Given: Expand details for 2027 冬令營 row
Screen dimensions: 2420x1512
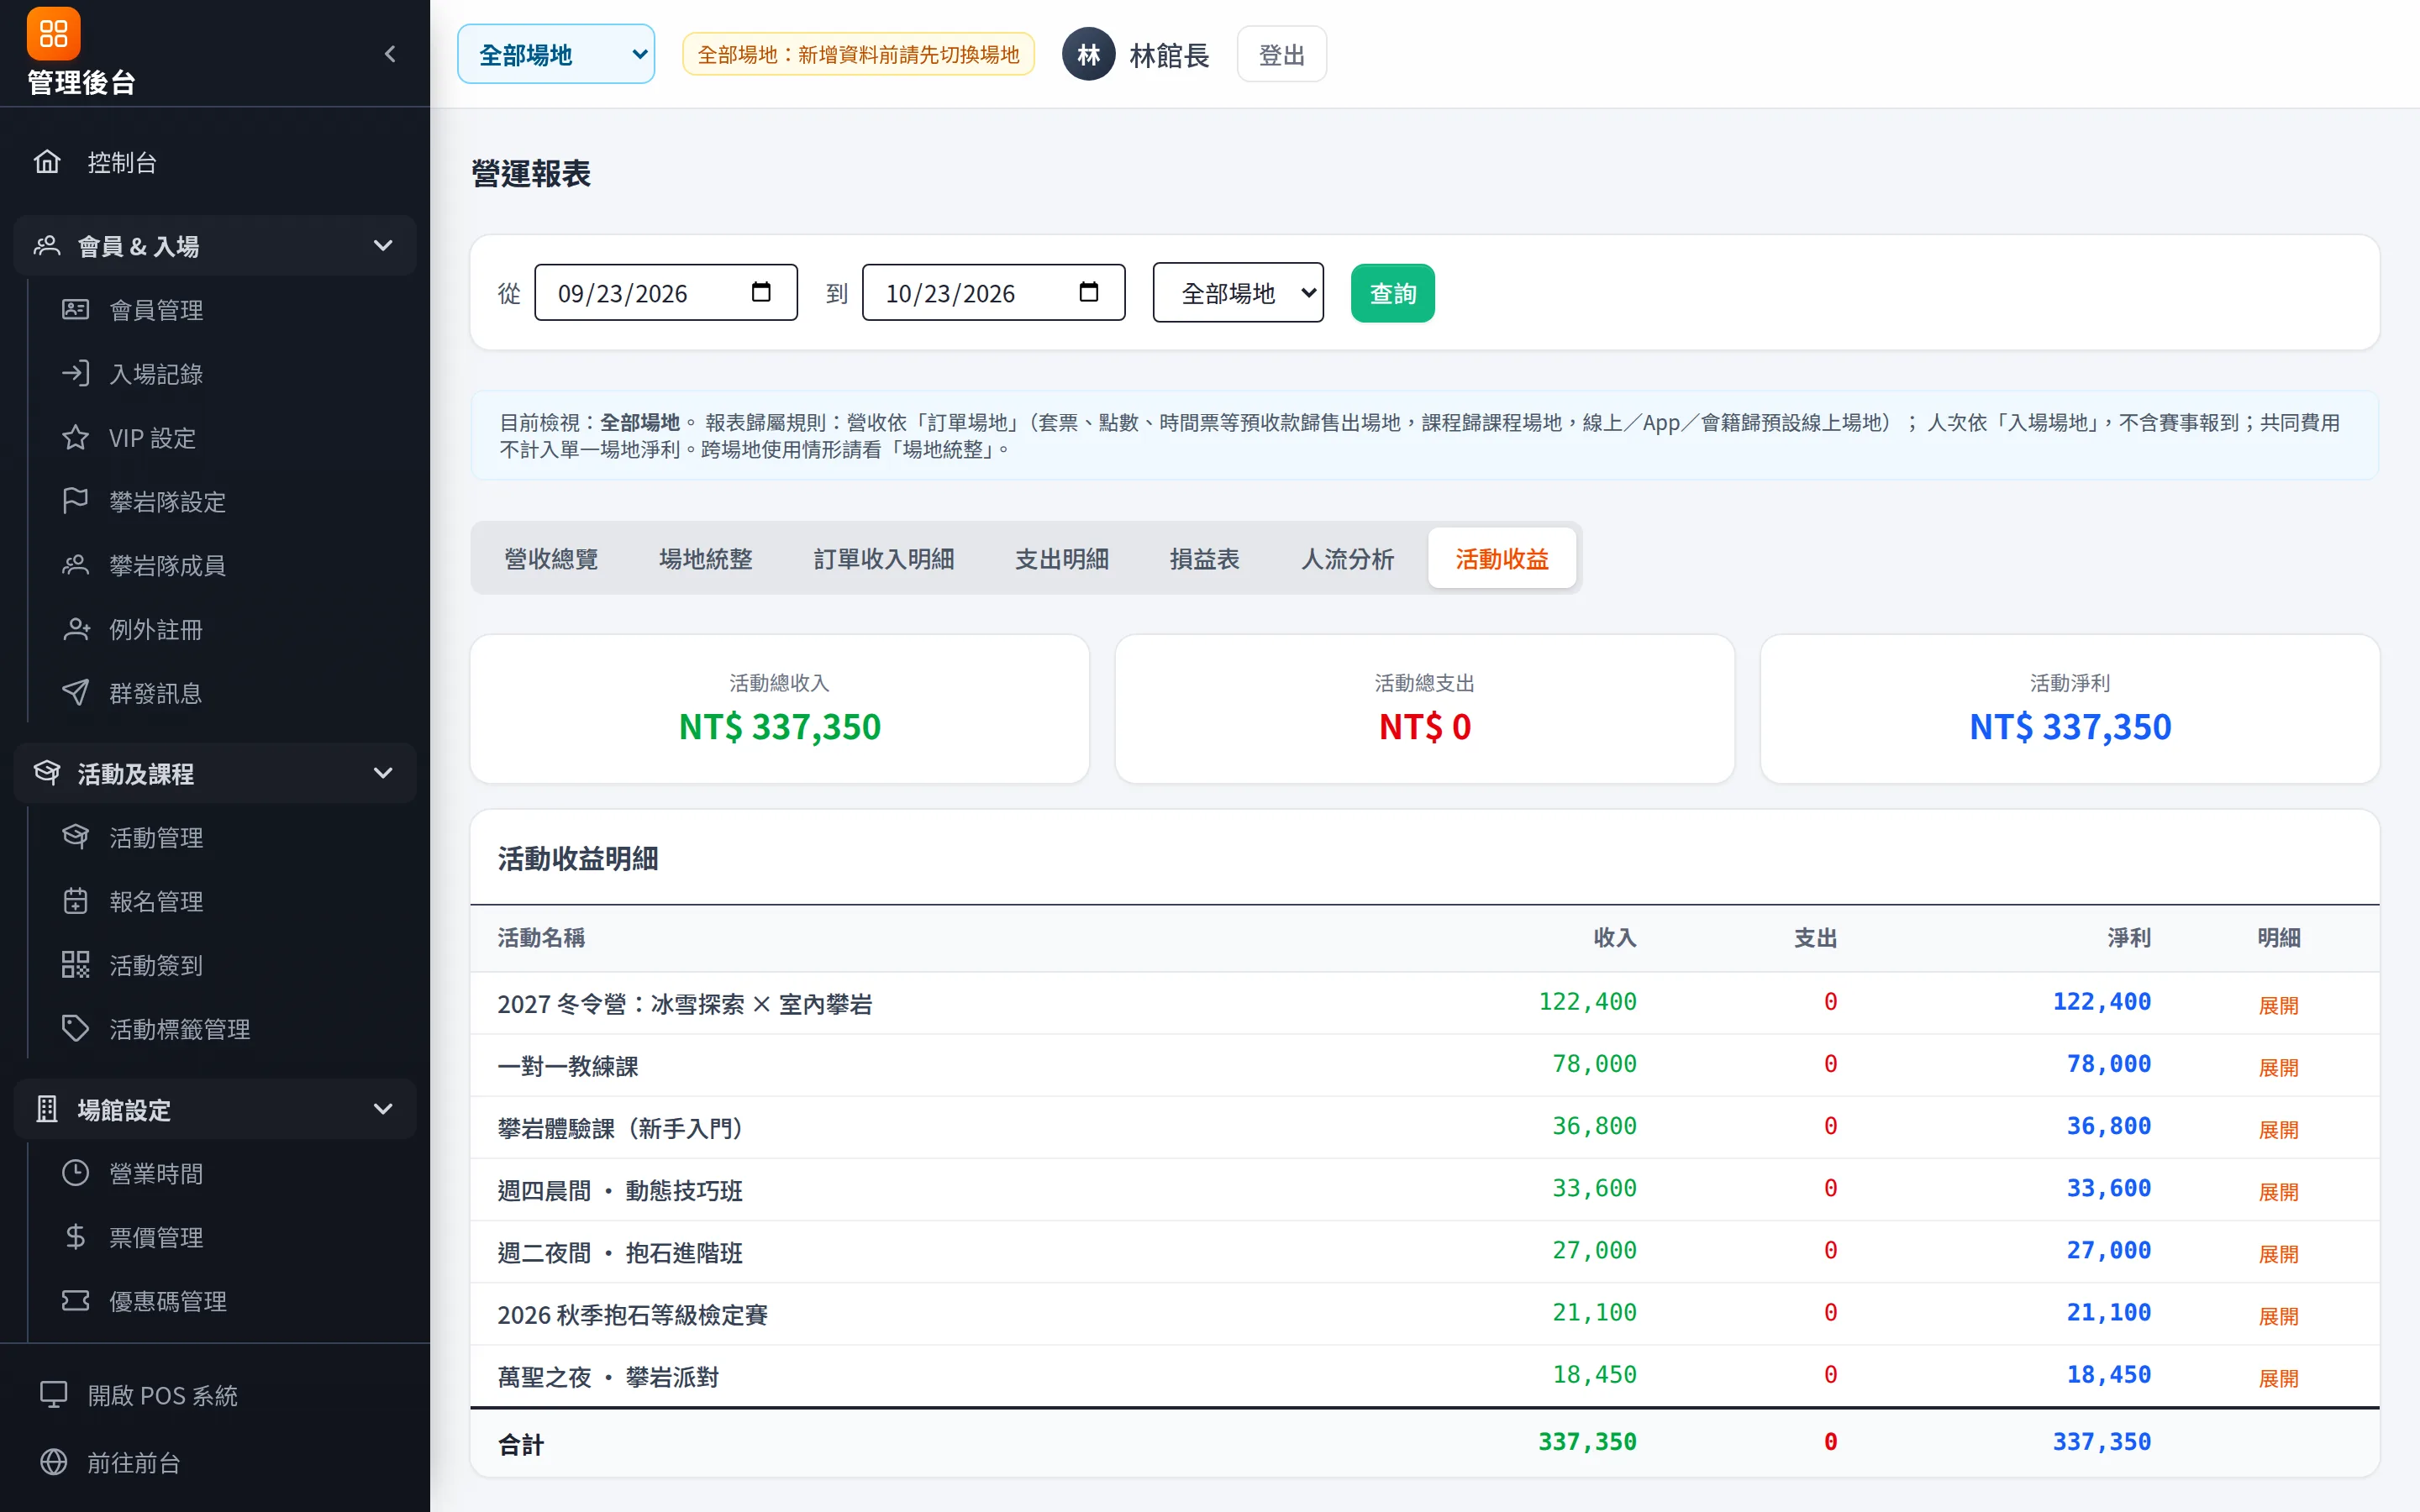Looking at the screenshot, I should click(2278, 1005).
